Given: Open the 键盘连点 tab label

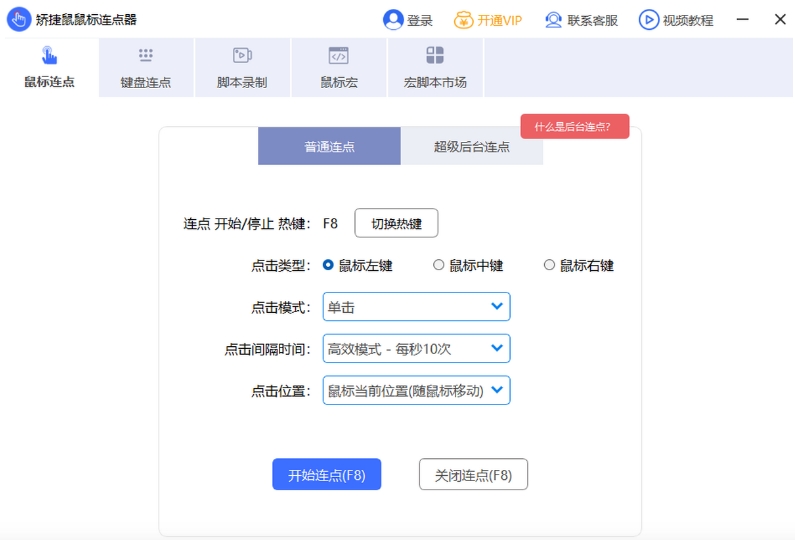Looking at the screenshot, I should point(146,82).
